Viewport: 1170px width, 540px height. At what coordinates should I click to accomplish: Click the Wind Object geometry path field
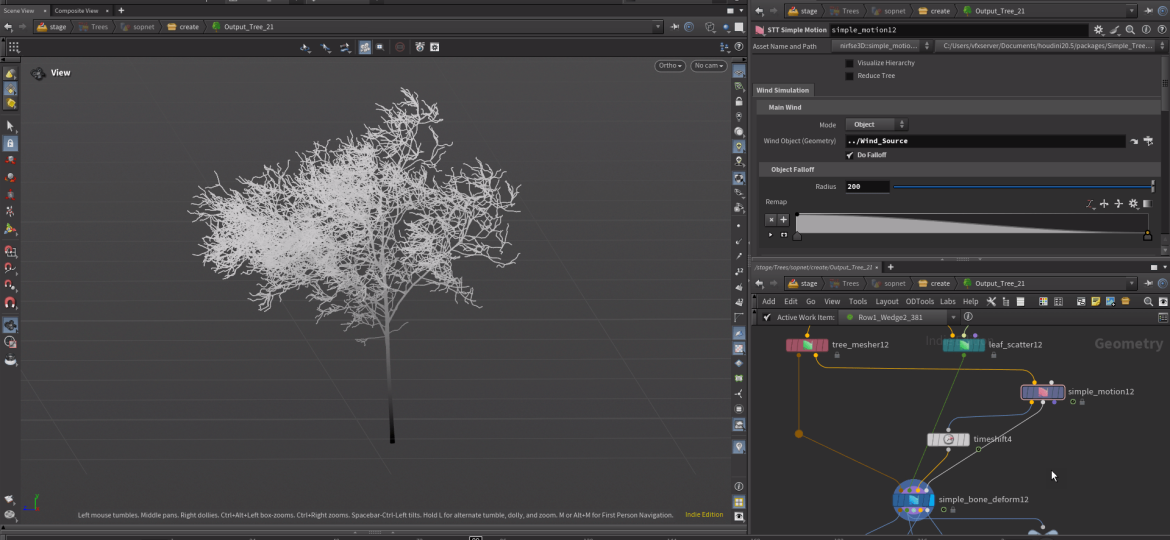(x=984, y=142)
